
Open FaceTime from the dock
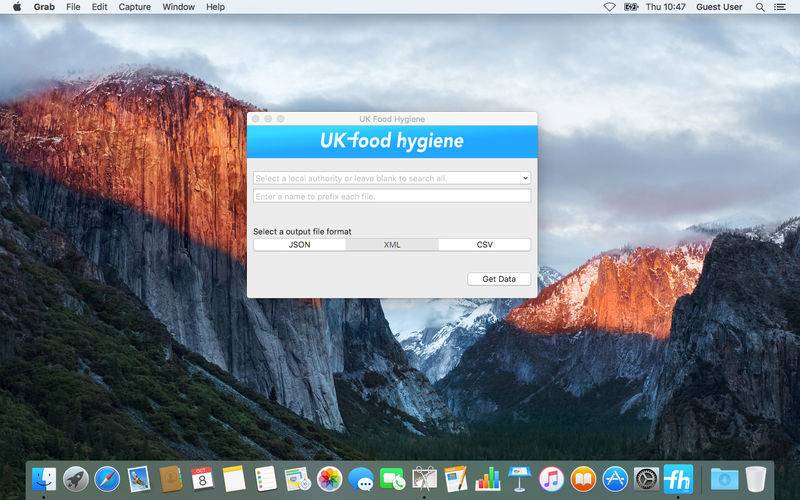pyautogui.click(x=392, y=479)
